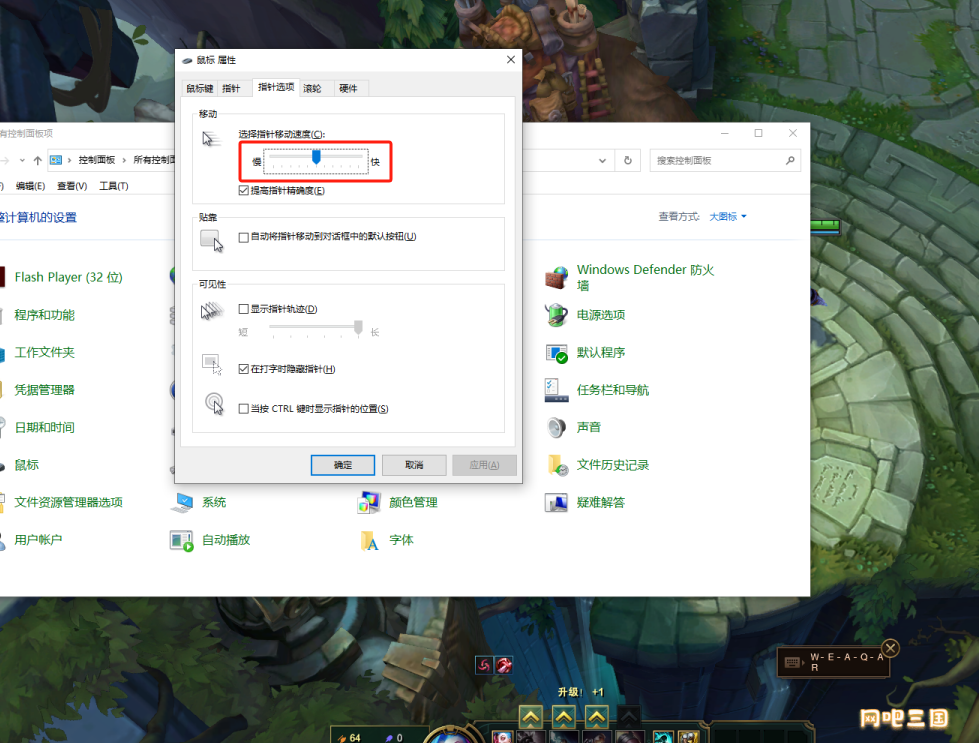
Task: Click the leftmost gold level-up arrow in game
Action: coord(531,717)
